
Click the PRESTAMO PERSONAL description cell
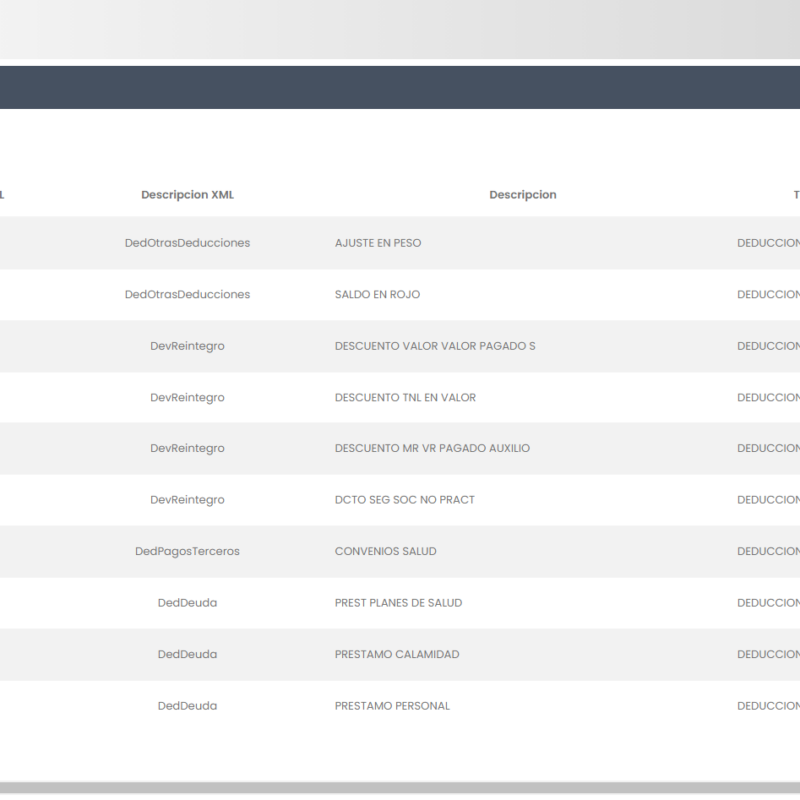click(x=392, y=706)
